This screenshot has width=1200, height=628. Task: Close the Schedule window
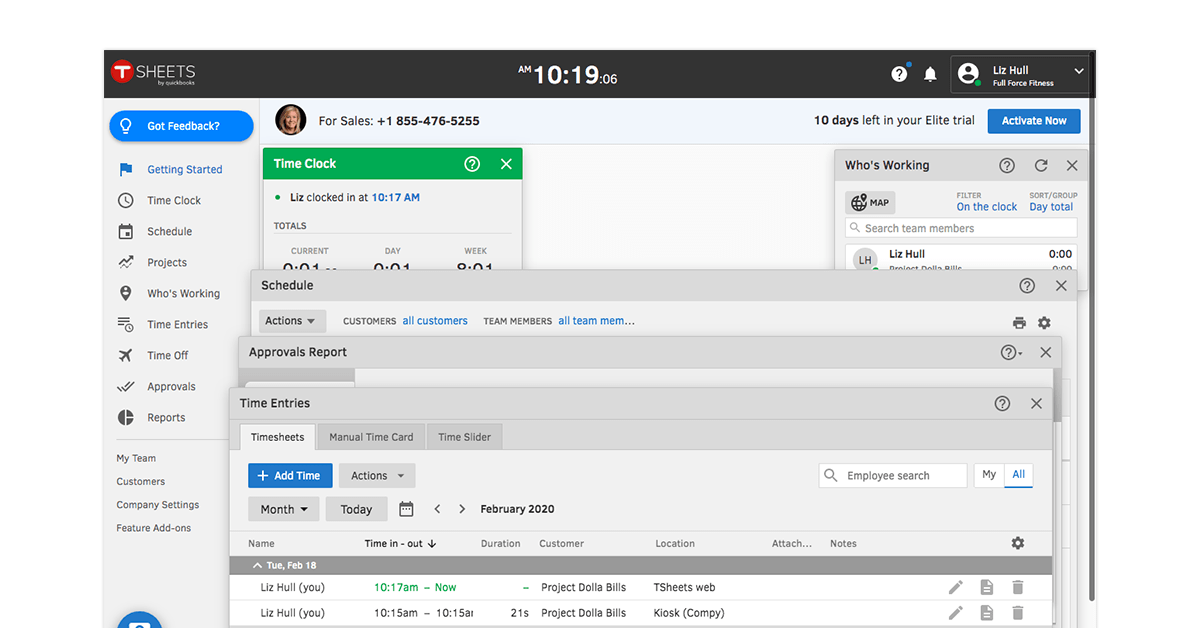(1061, 286)
